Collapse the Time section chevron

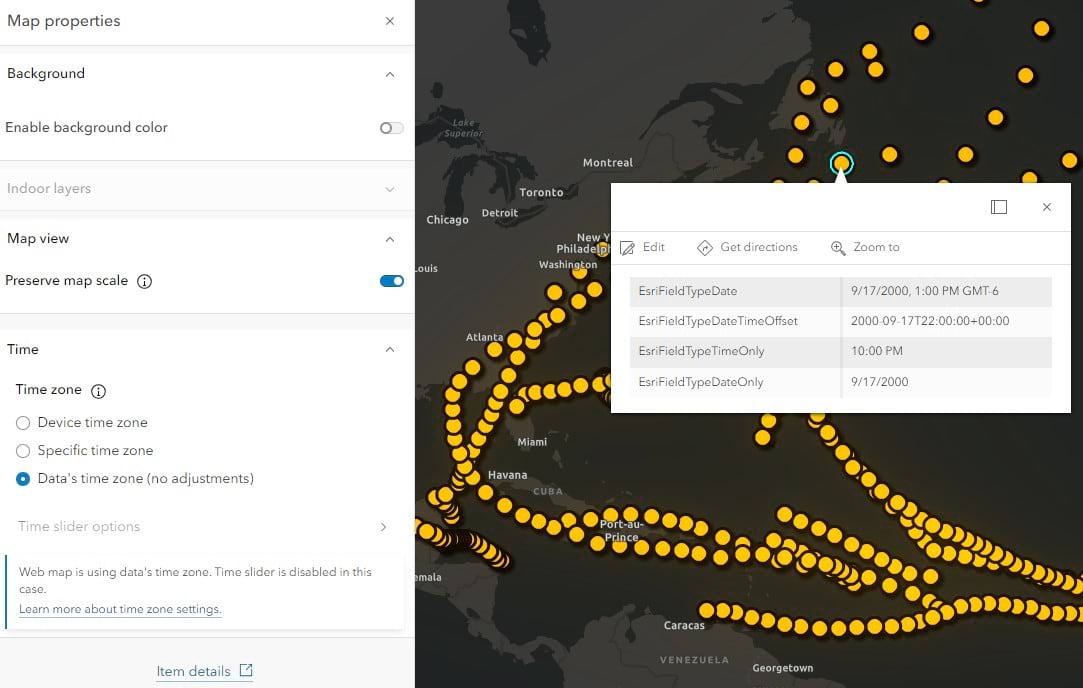(x=390, y=350)
